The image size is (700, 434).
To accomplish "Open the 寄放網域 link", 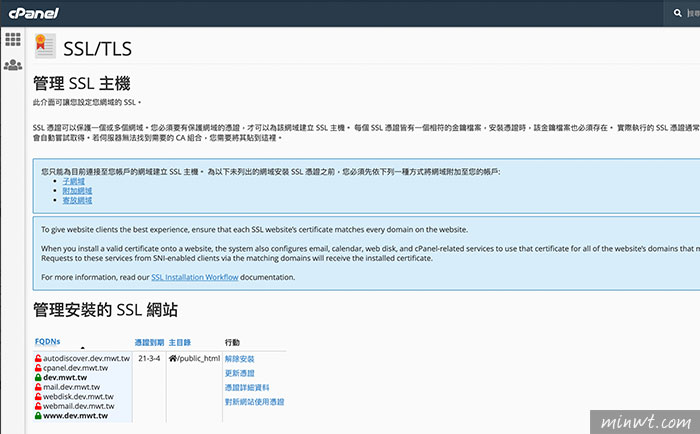I will coord(77,200).
